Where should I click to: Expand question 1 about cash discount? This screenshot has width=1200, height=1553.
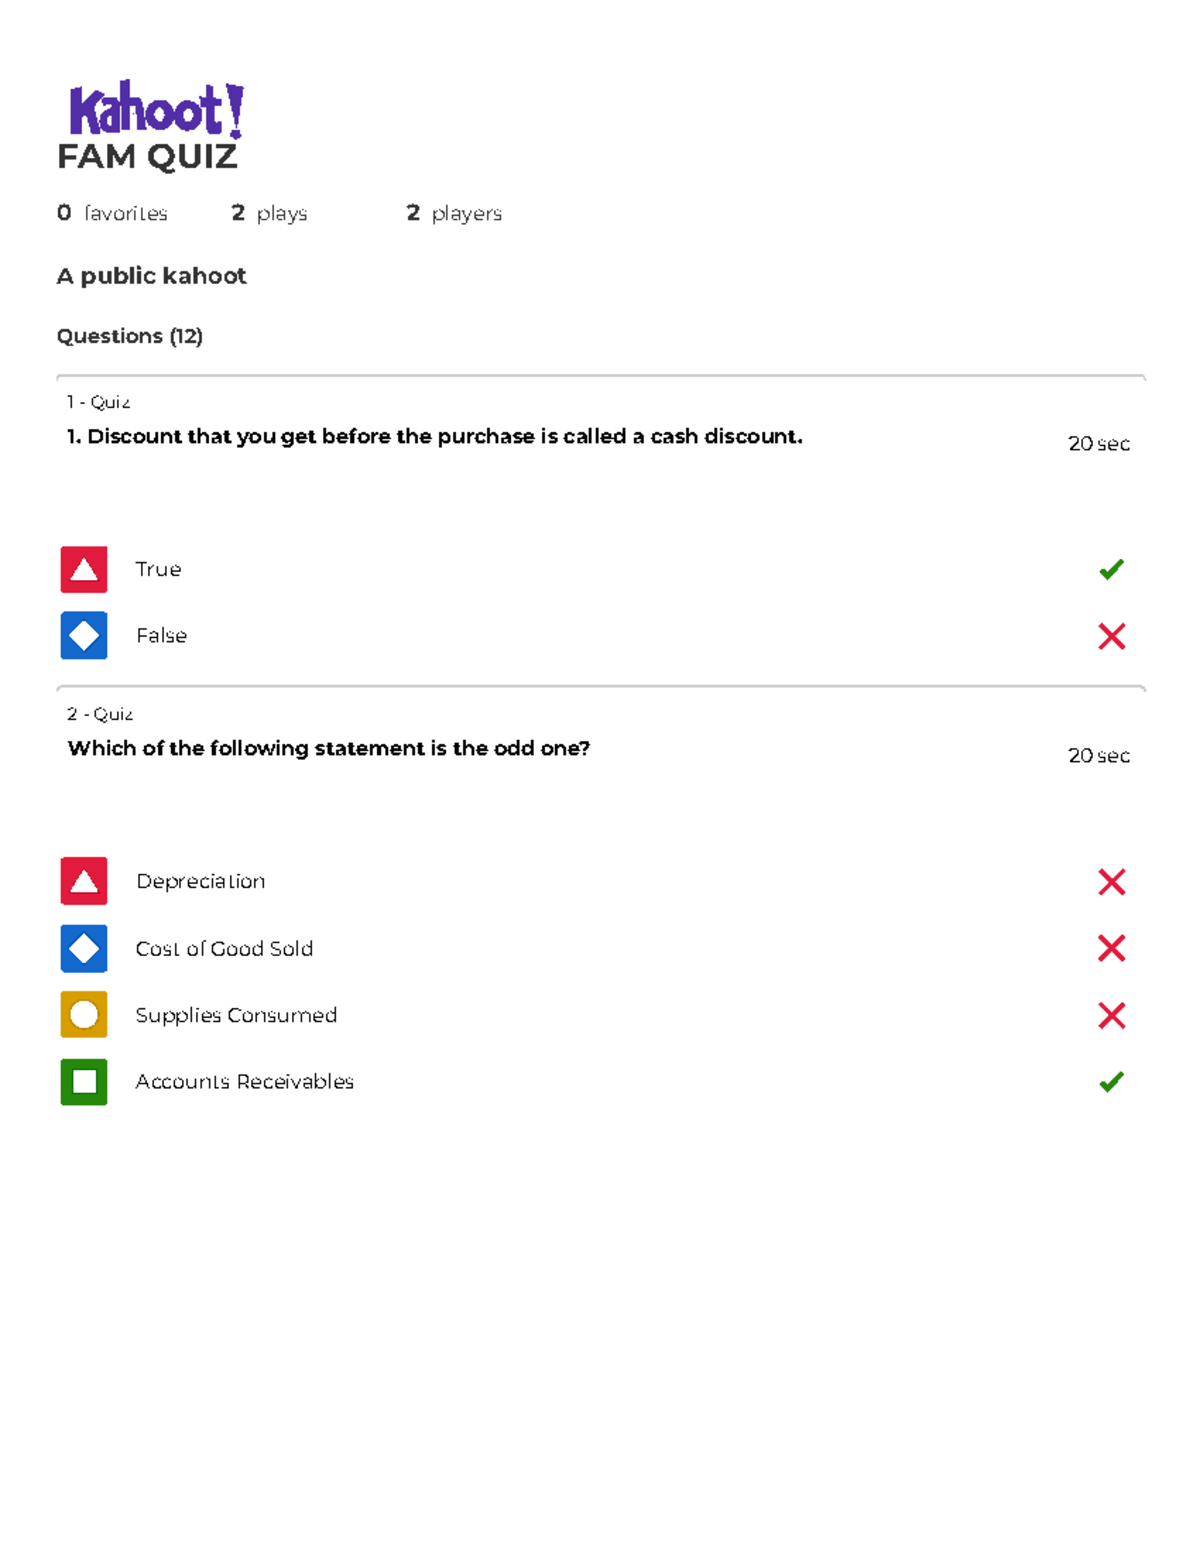coord(435,436)
